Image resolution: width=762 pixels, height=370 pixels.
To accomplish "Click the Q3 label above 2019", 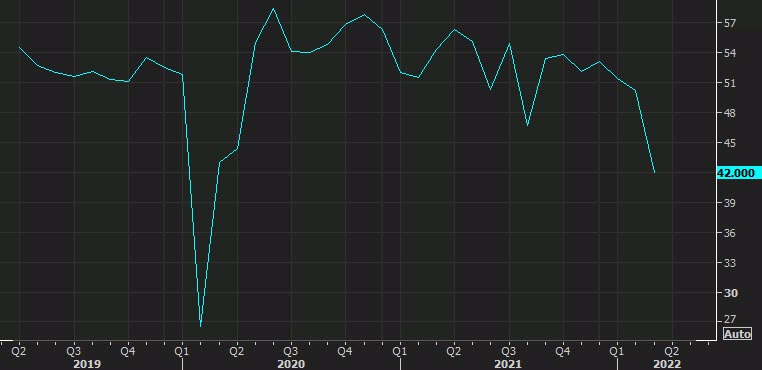I will tap(74, 351).
